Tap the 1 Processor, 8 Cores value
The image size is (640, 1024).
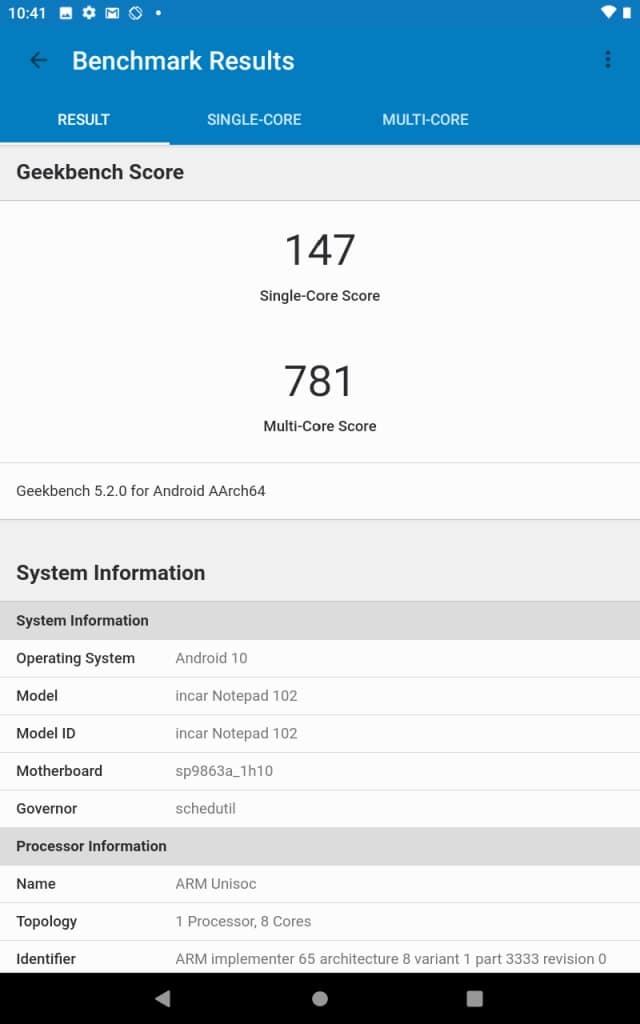pyautogui.click(x=243, y=921)
